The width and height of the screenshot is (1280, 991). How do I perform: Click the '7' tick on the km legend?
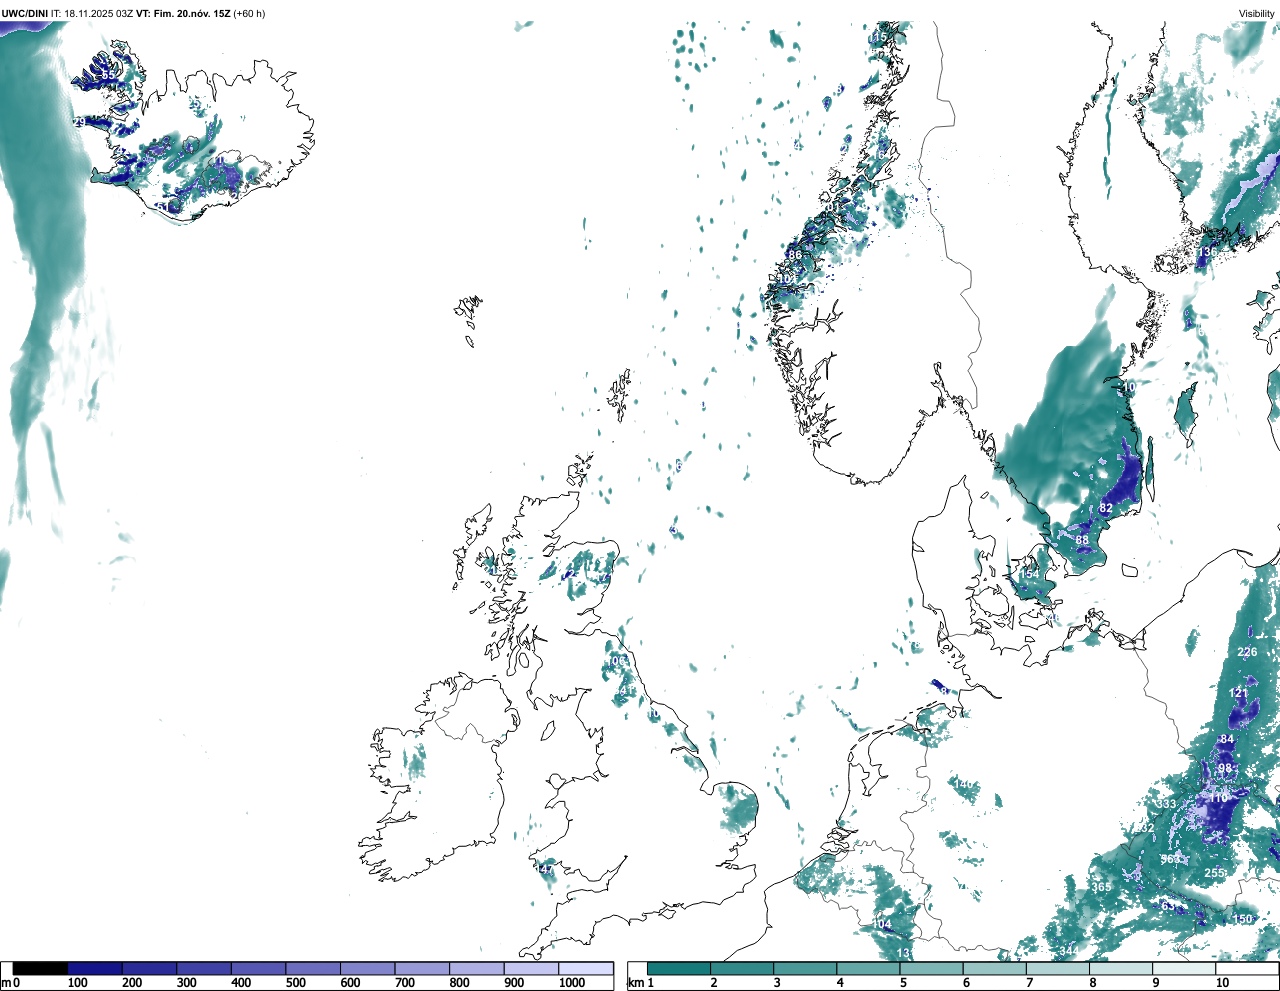coord(1029,983)
